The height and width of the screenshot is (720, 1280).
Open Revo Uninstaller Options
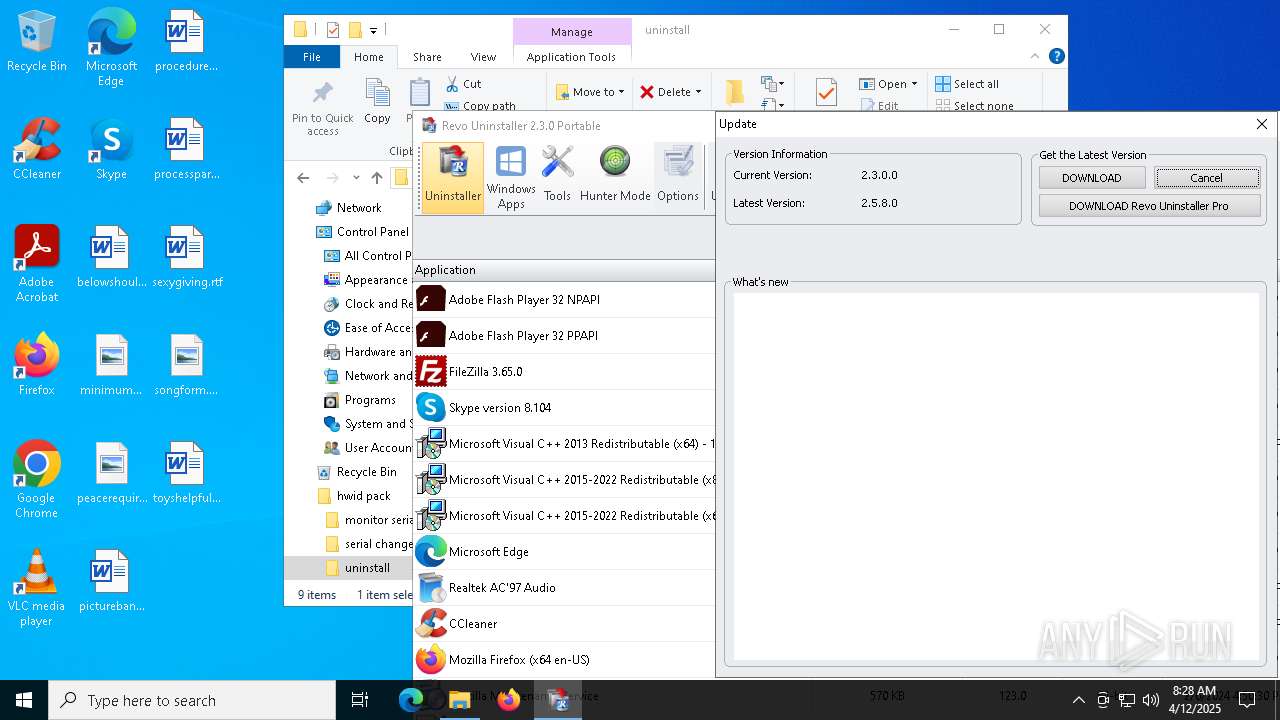[x=678, y=176]
